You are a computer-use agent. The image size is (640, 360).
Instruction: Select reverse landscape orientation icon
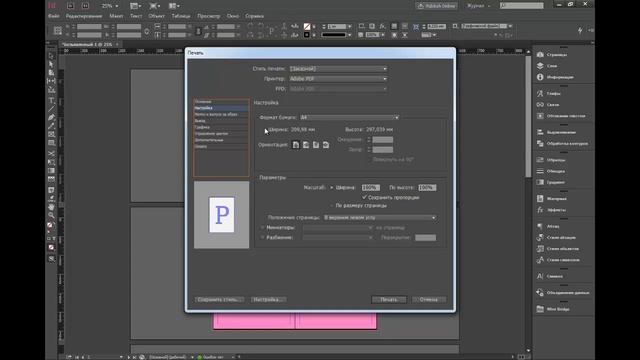pos(326,145)
